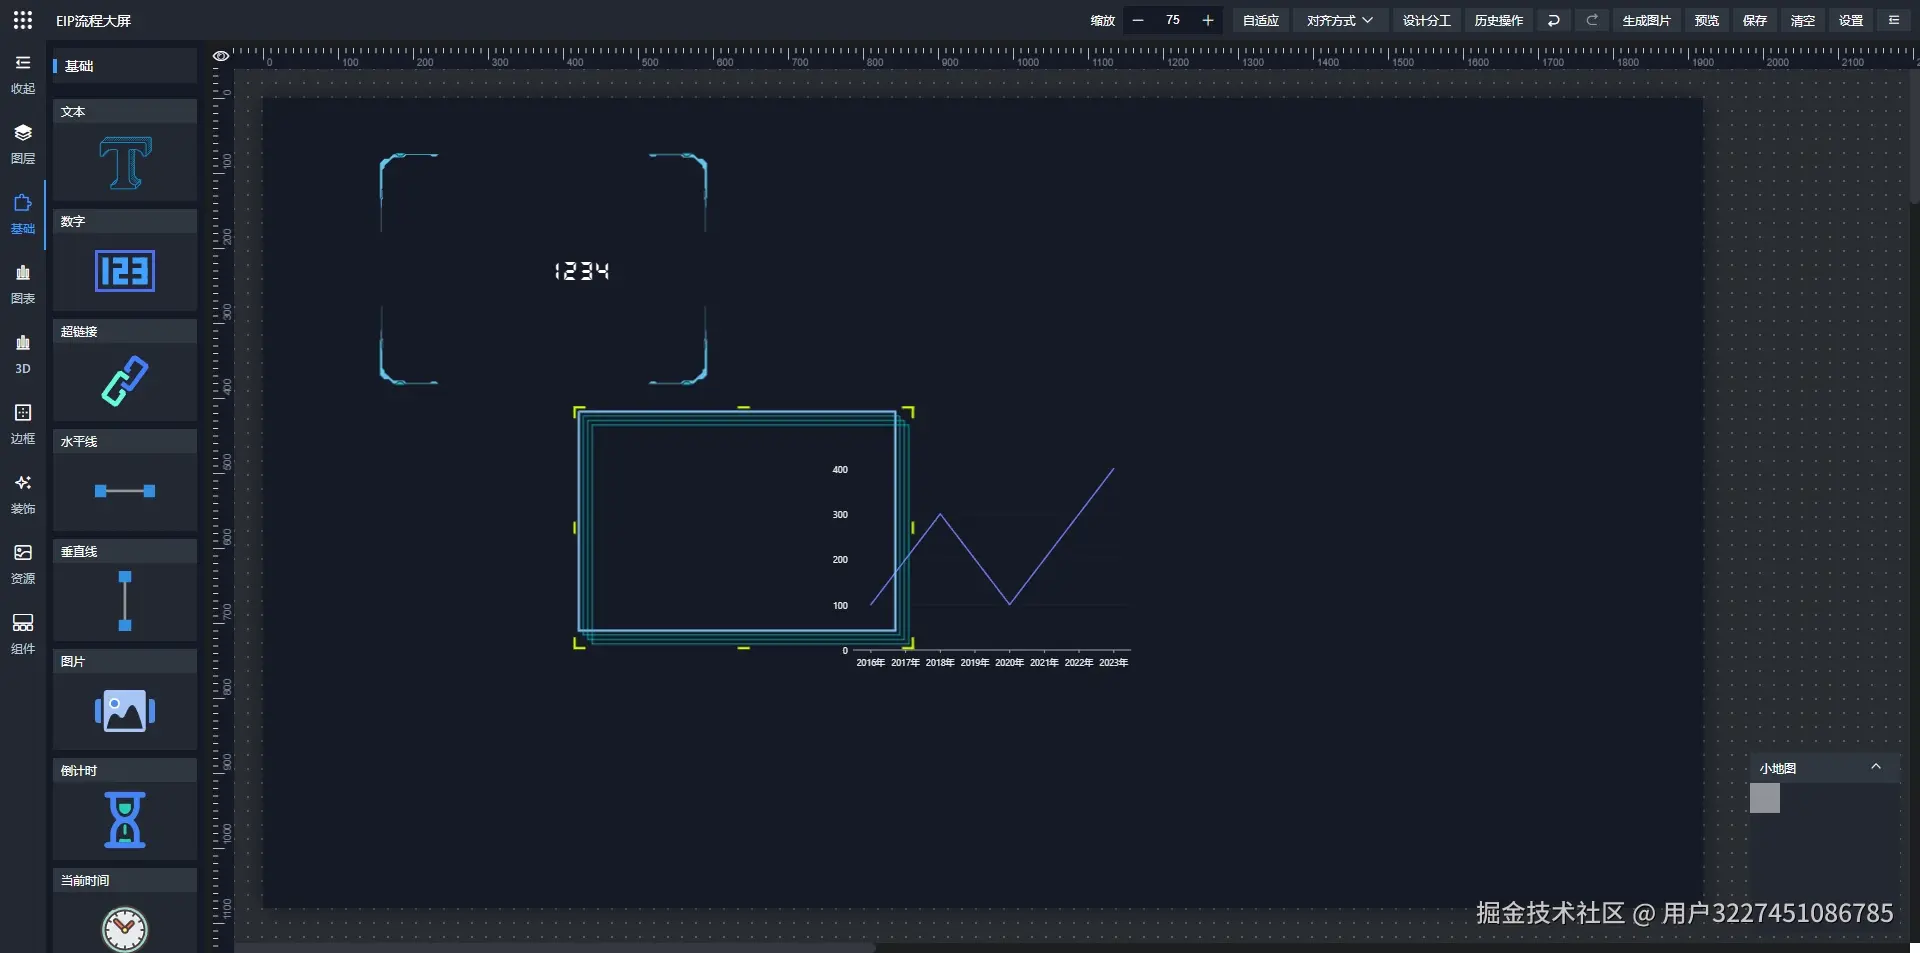Collapse the 小地图 minimap panel

coord(1876,767)
